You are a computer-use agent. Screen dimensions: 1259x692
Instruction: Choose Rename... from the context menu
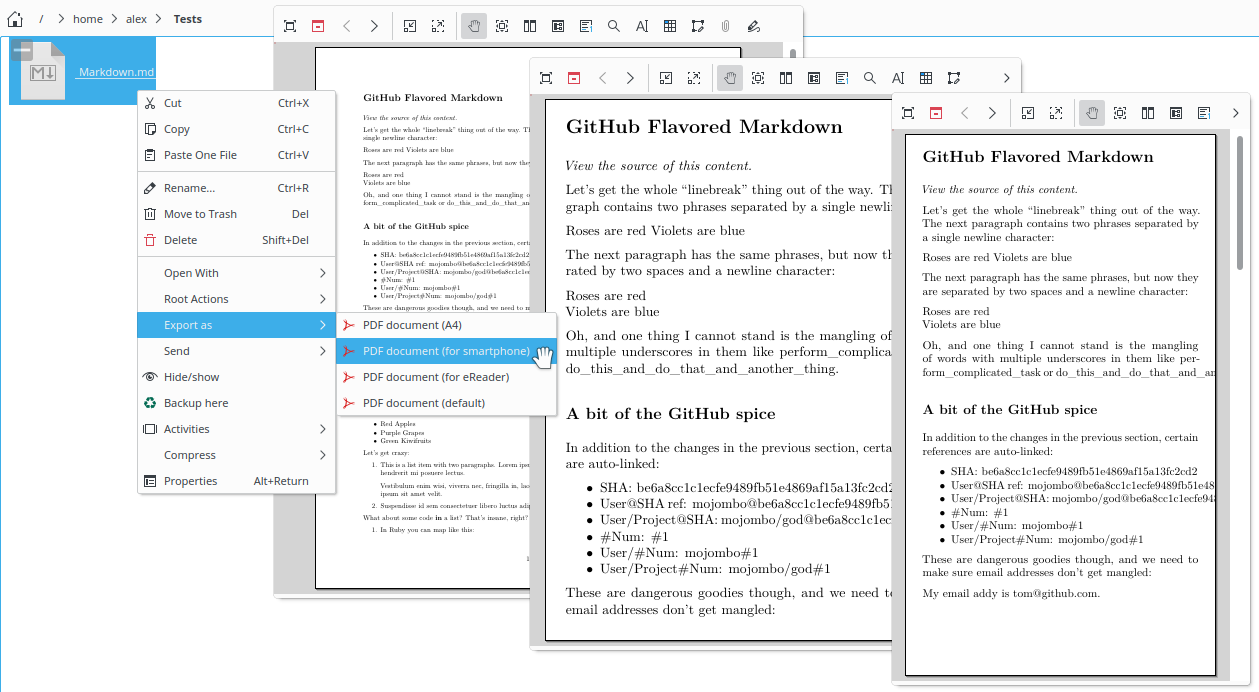[236, 188]
